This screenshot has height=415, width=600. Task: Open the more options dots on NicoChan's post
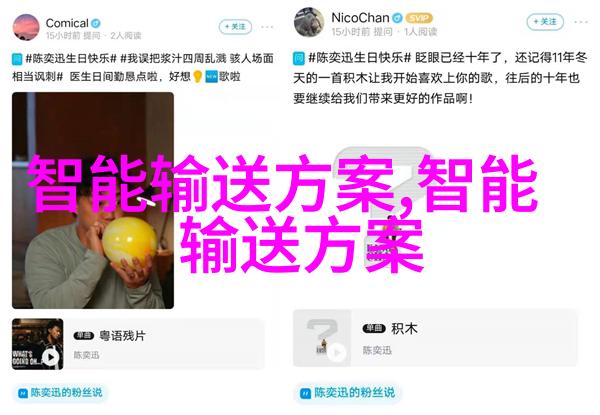click(x=581, y=22)
